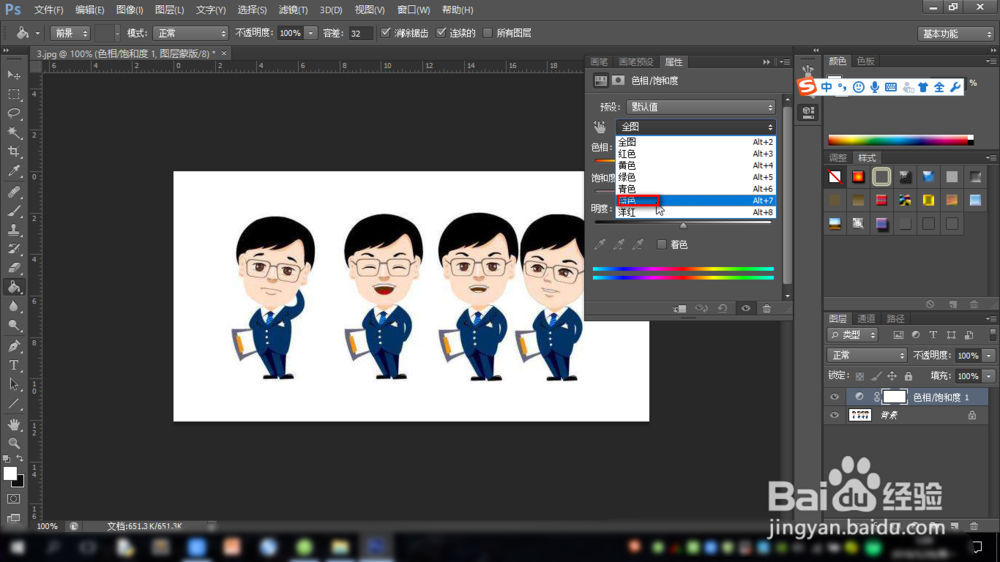
Task: Select the Eraser tool
Action: (13, 268)
